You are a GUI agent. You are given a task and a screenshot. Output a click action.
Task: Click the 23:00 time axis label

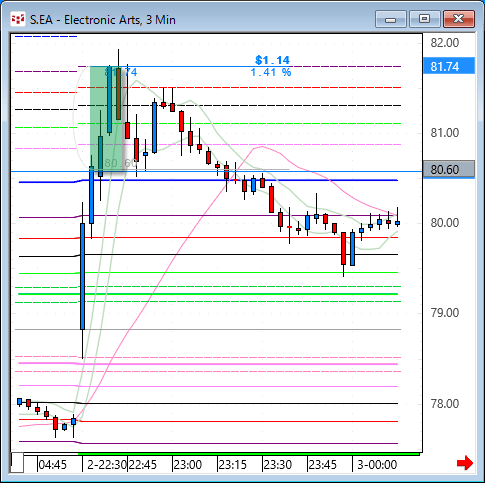(x=188, y=464)
